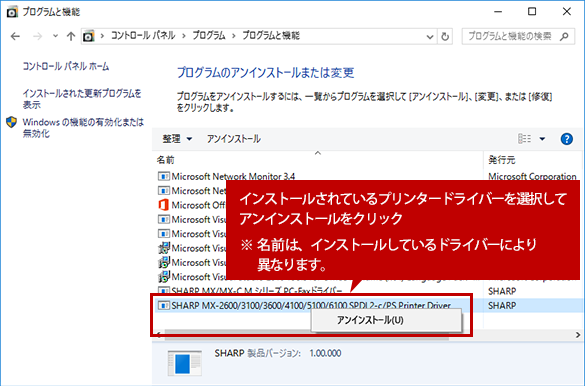The width and height of the screenshot is (585, 386).
Task: Click the control panel icon in address bar
Action: 89,36
